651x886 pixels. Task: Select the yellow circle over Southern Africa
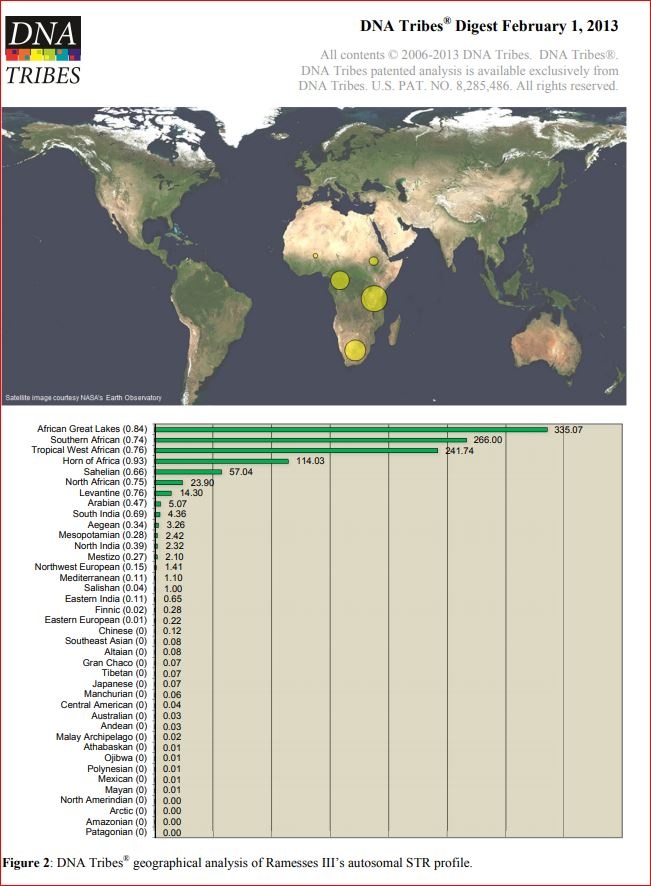(x=355, y=350)
